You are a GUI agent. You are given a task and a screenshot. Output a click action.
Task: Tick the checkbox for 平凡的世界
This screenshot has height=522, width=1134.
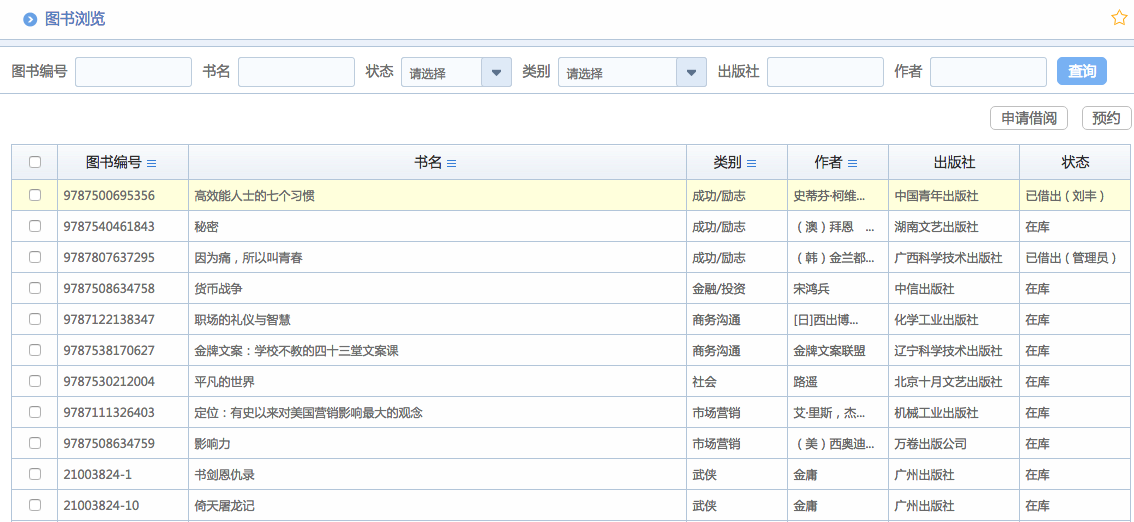point(35,381)
